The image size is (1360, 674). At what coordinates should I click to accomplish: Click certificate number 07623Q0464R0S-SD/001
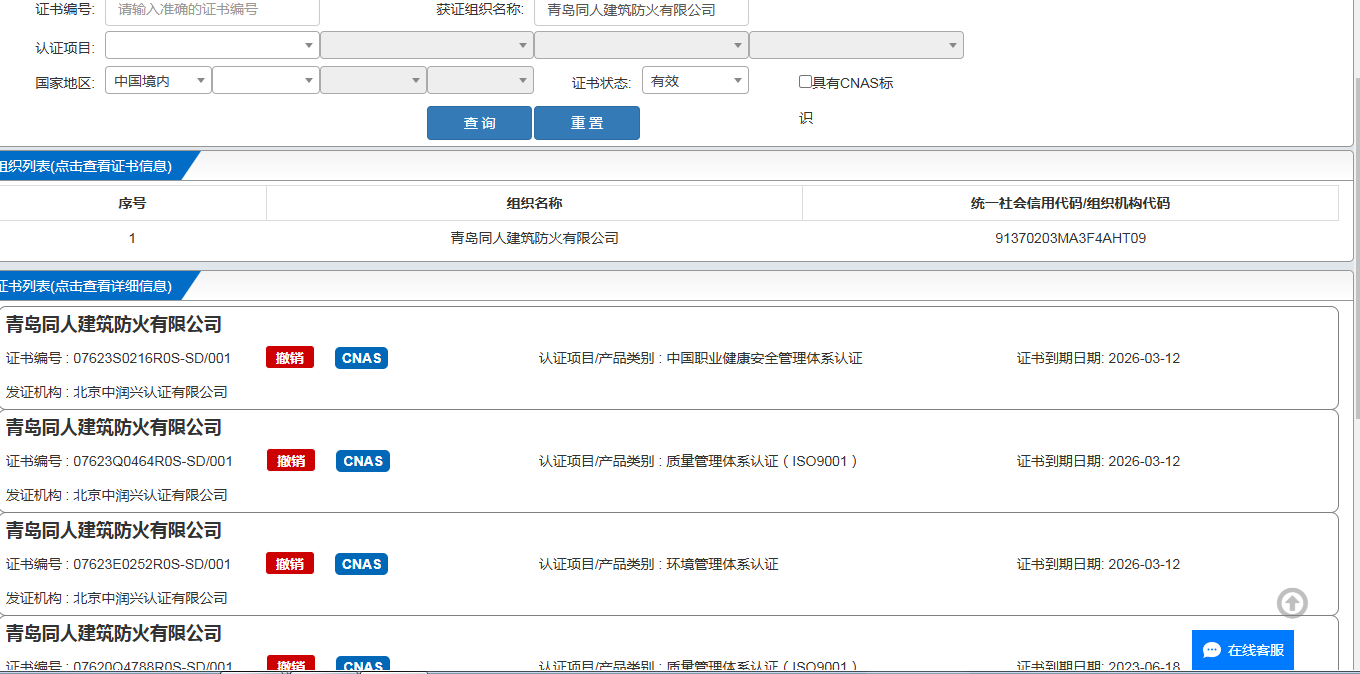(153, 461)
